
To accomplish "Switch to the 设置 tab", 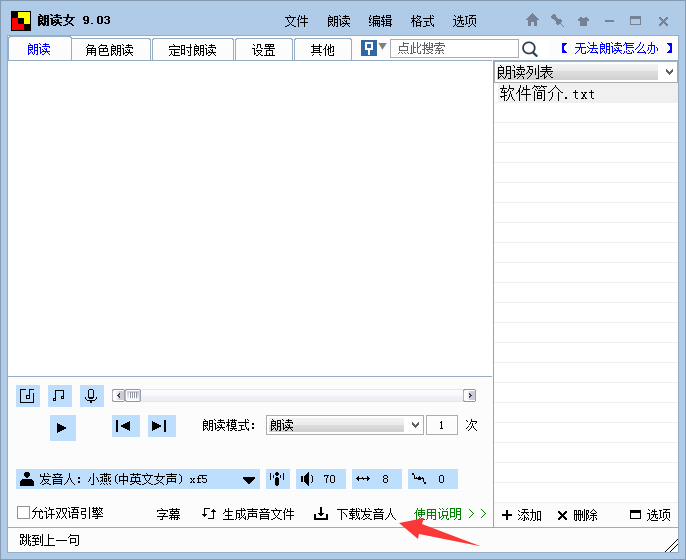I will point(263,50).
